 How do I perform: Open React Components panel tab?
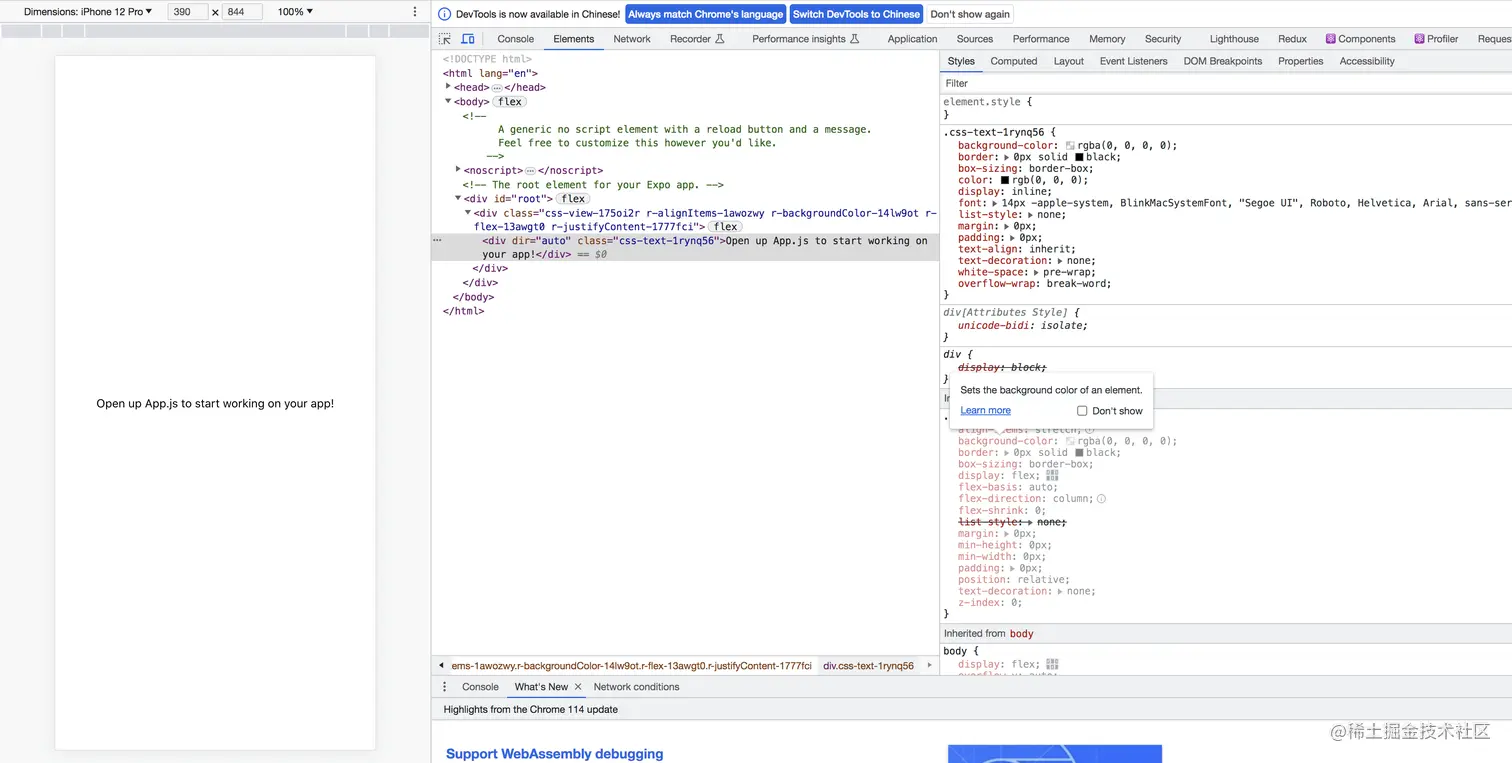[x=1360, y=39]
